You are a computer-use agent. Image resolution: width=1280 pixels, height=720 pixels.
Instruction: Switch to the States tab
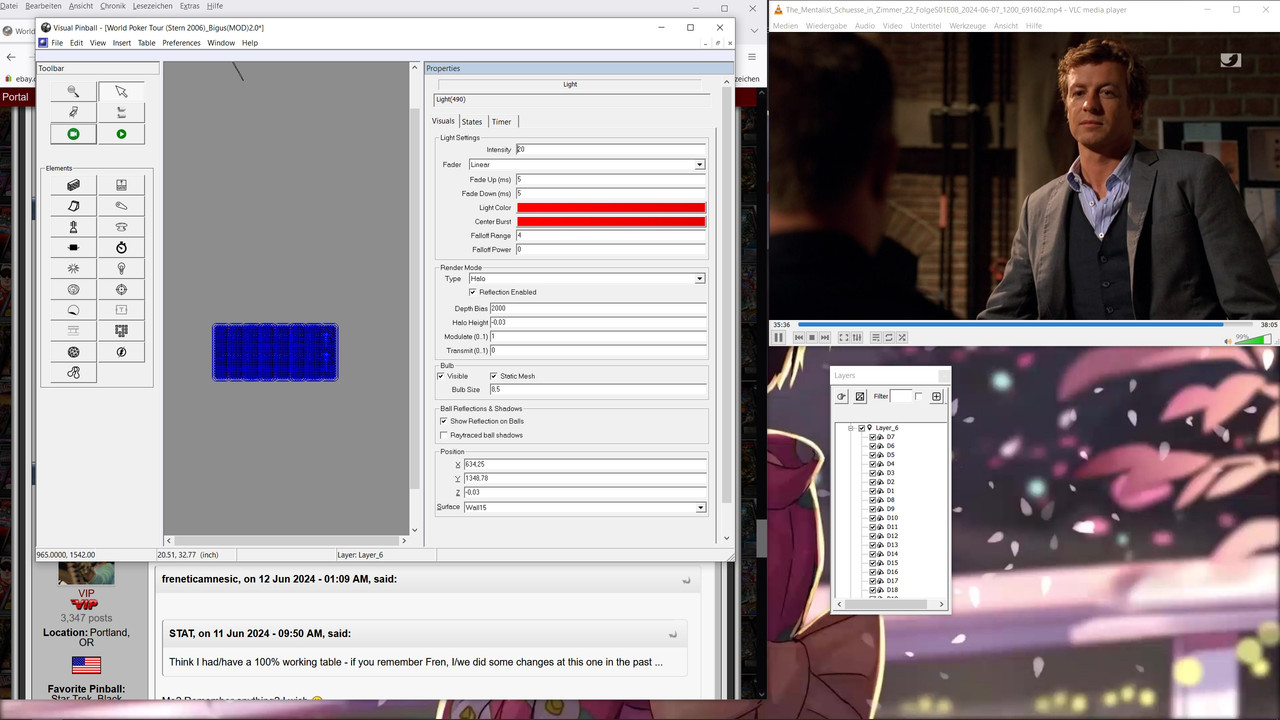tap(472, 122)
